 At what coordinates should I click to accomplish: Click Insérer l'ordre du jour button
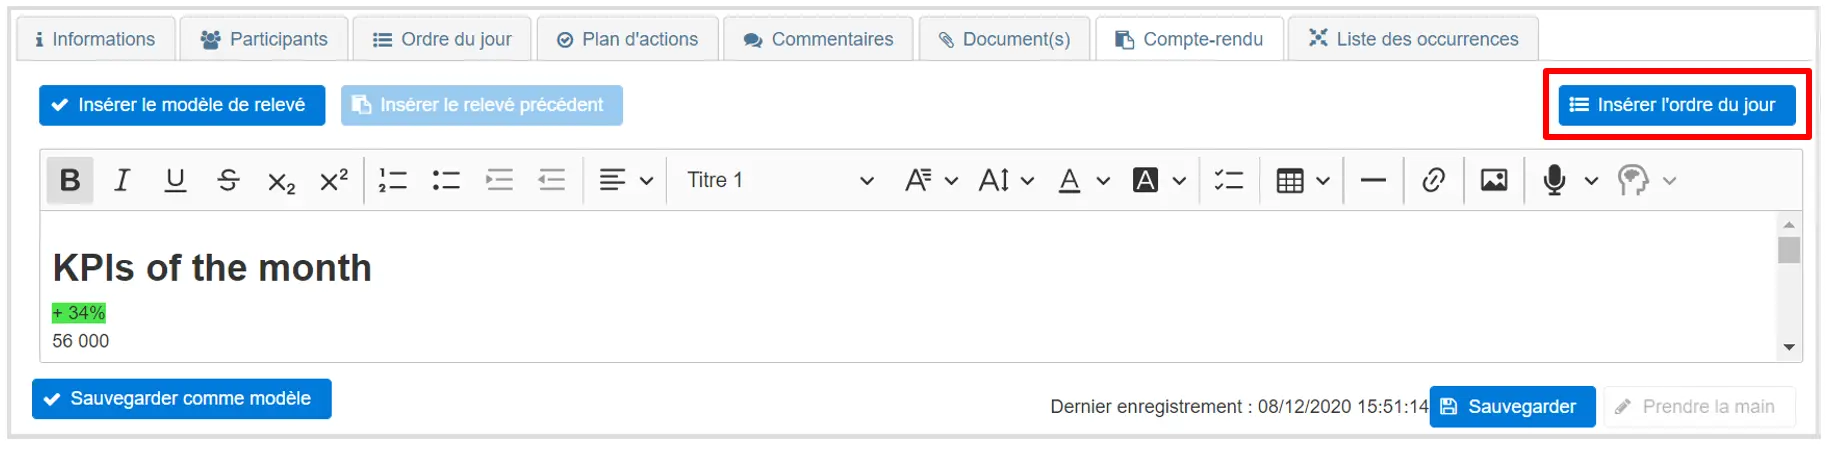(x=1676, y=105)
